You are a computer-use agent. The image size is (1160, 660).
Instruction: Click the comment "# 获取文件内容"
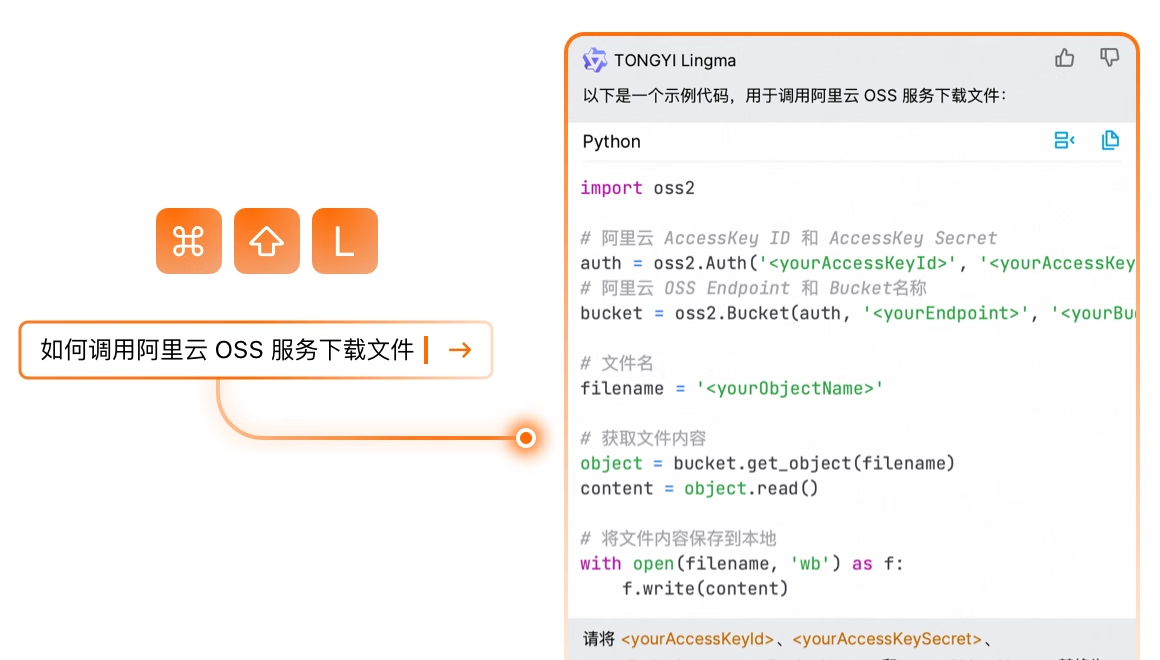(x=644, y=439)
